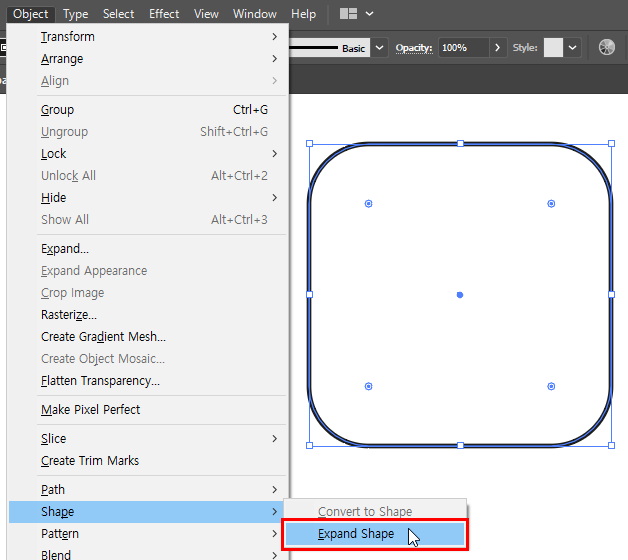Click Make Pixel Perfect

click(90, 410)
